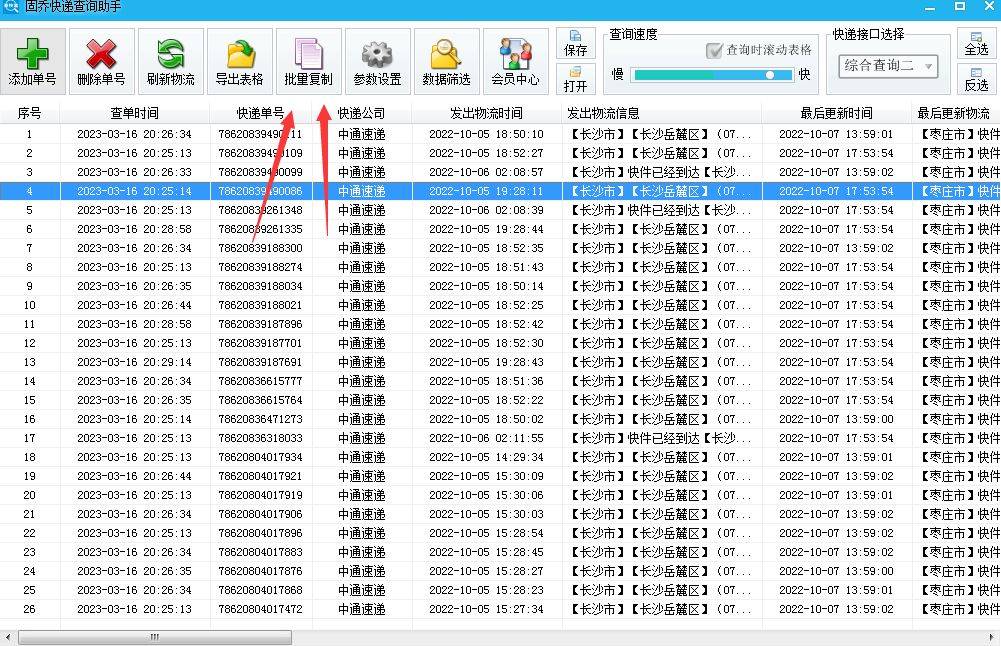
Task: Sort by 序号 column header
Action: 29,114
